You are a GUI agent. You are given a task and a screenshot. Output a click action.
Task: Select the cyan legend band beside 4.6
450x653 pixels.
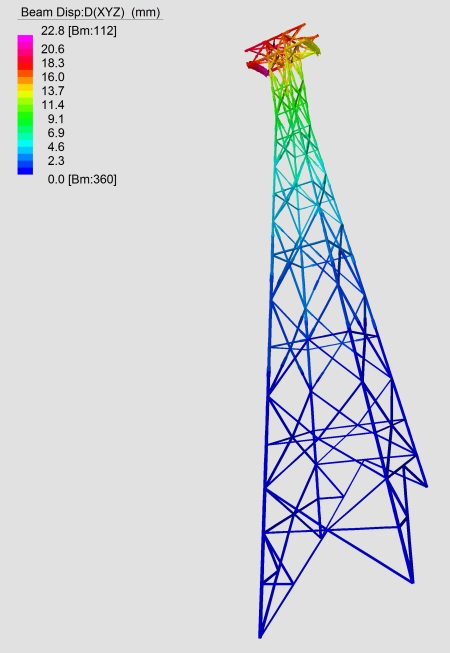tap(25, 147)
